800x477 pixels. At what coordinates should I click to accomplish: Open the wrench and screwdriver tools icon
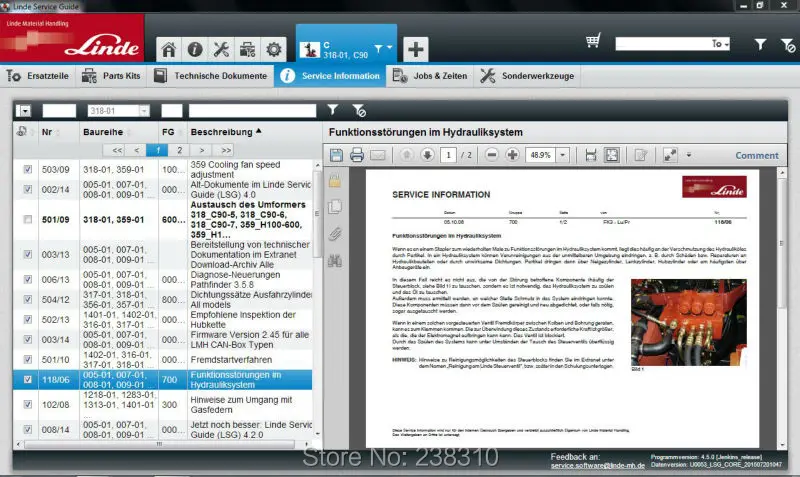point(221,49)
